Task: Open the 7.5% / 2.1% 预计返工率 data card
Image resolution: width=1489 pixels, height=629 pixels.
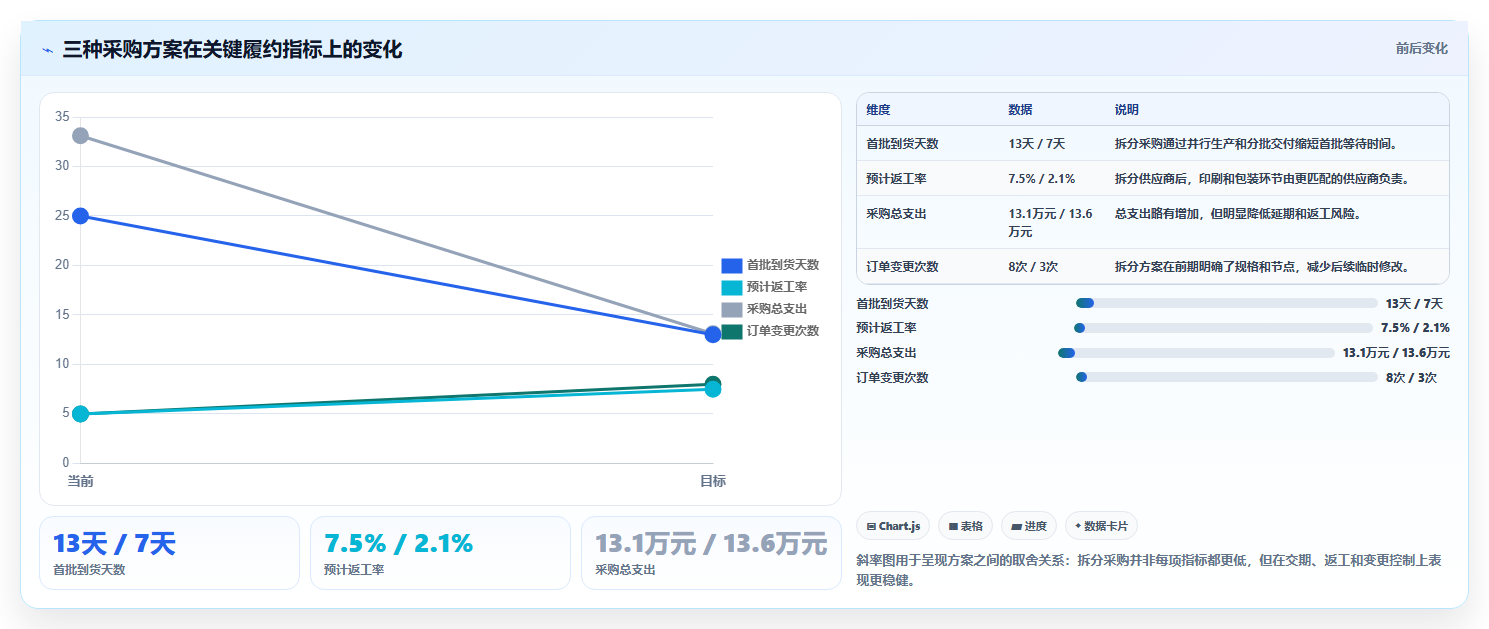Action: click(440, 553)
